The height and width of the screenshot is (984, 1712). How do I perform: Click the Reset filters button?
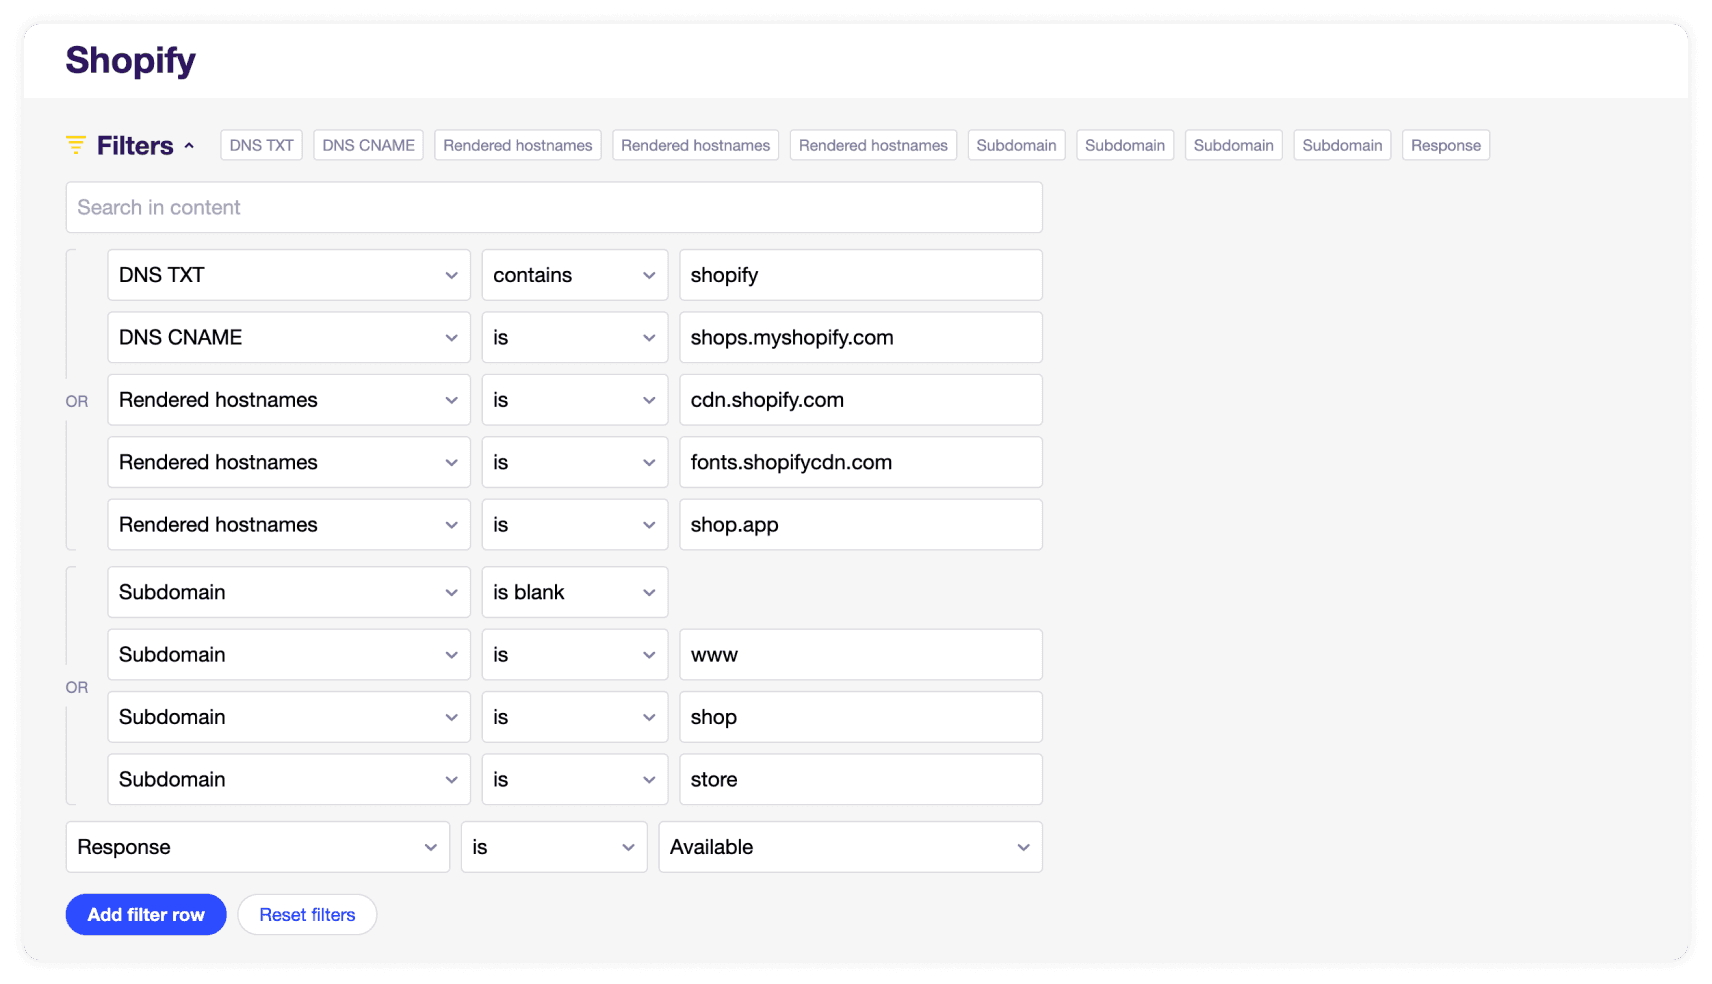307,914
